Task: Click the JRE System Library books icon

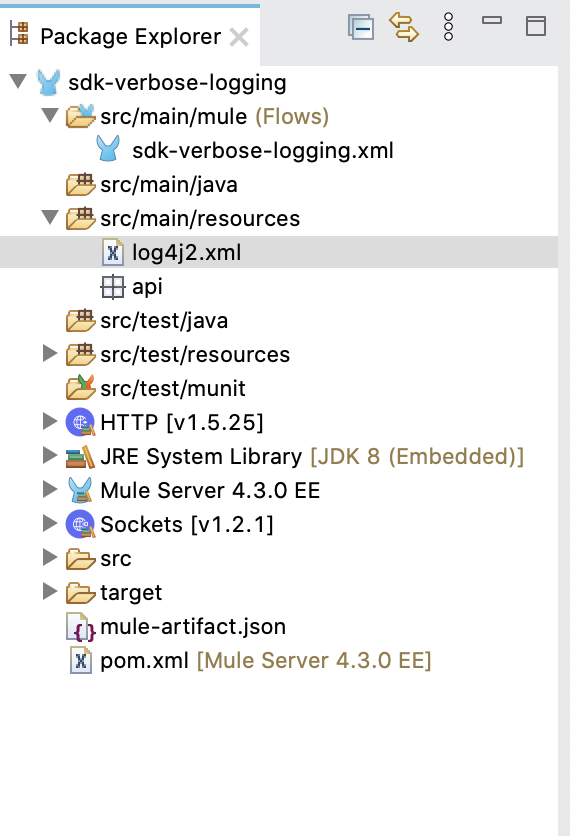Action: (x=81, y=457)
